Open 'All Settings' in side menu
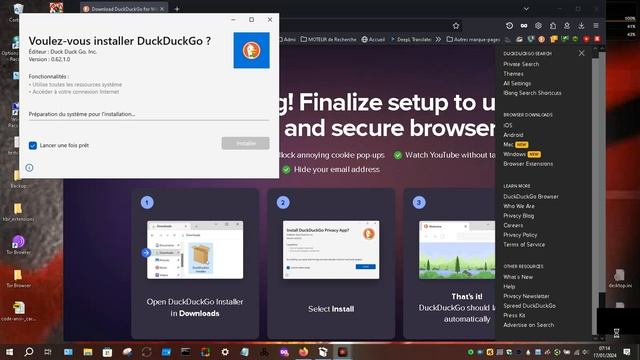The width and height of the screenshot is (640, 360). [x=517, y=83]
